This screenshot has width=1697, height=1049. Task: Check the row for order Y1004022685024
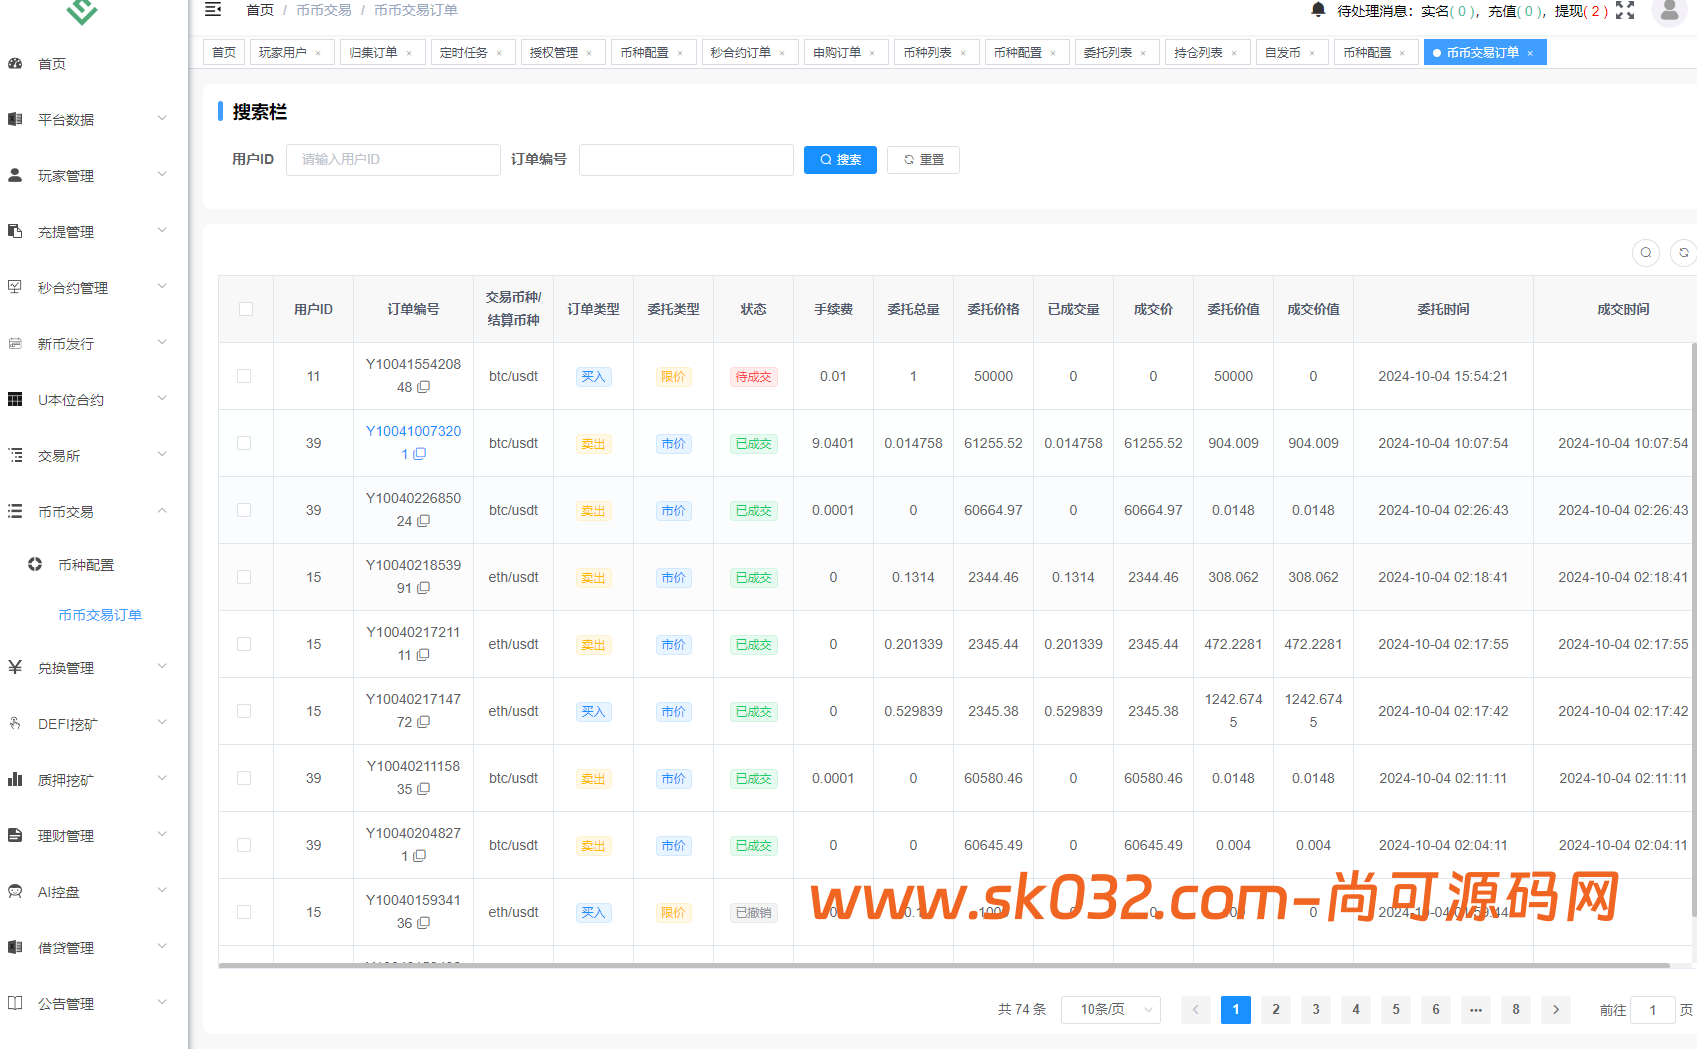pos(244,510)
